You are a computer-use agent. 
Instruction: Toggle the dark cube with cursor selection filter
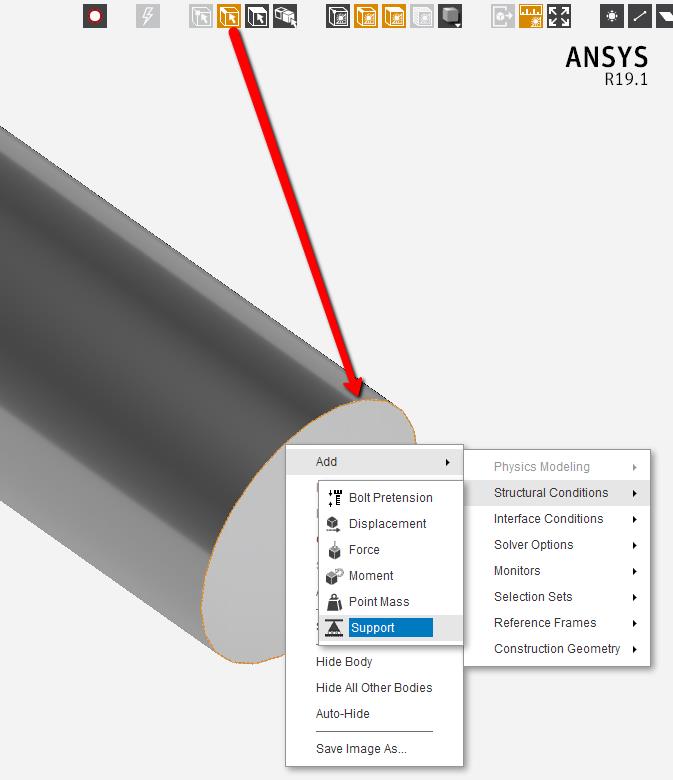click(257, 16)
